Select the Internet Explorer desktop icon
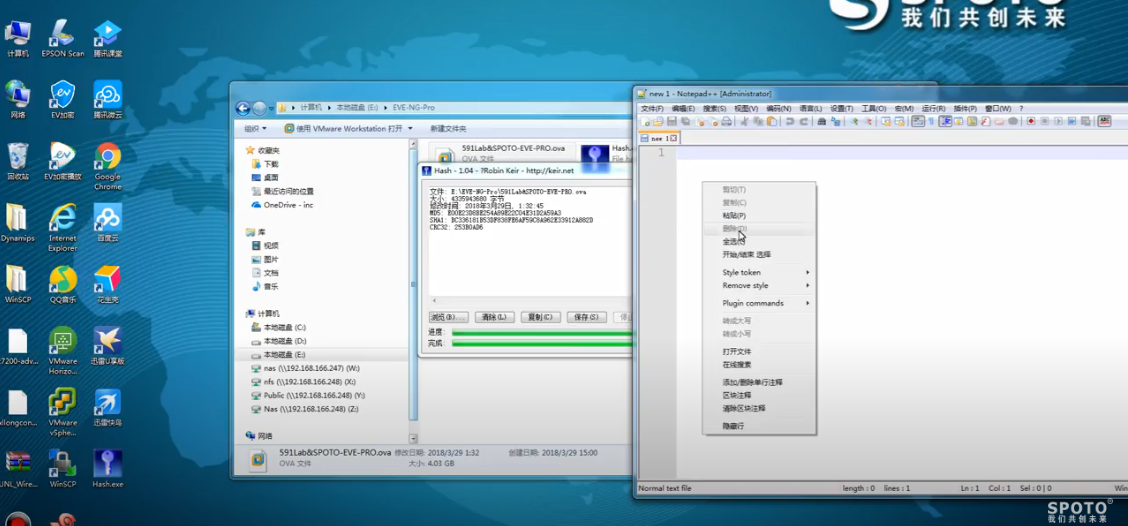 [x=63, y=227]
